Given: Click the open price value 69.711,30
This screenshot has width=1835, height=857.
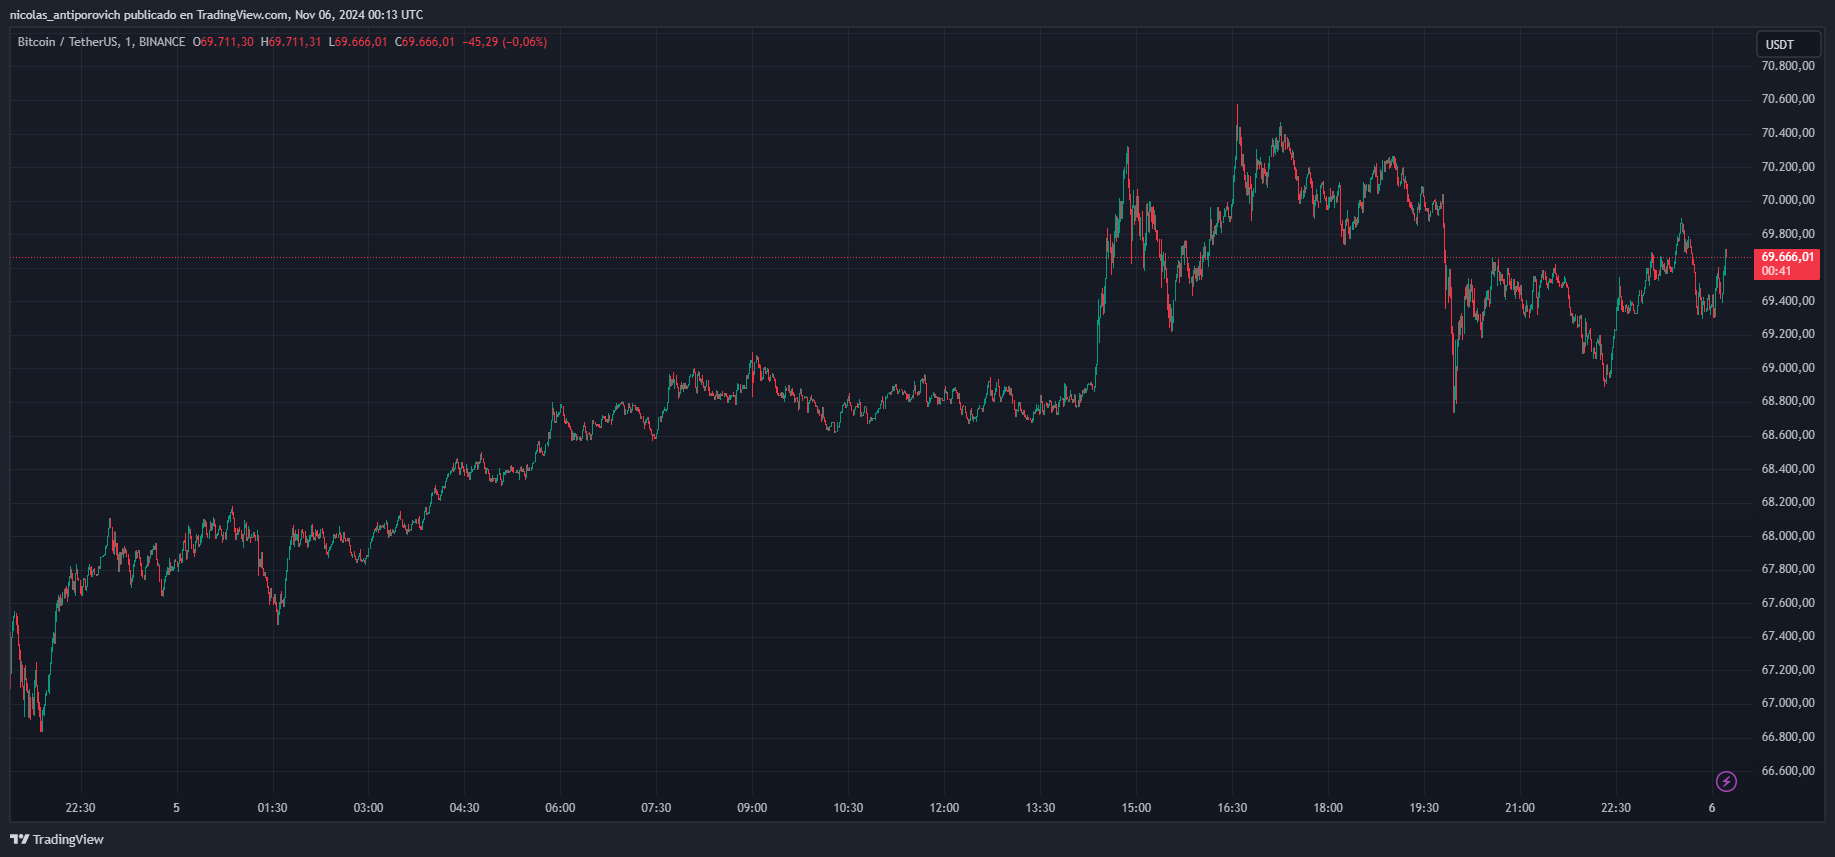Looking at the screenshot, I should 227,42.
